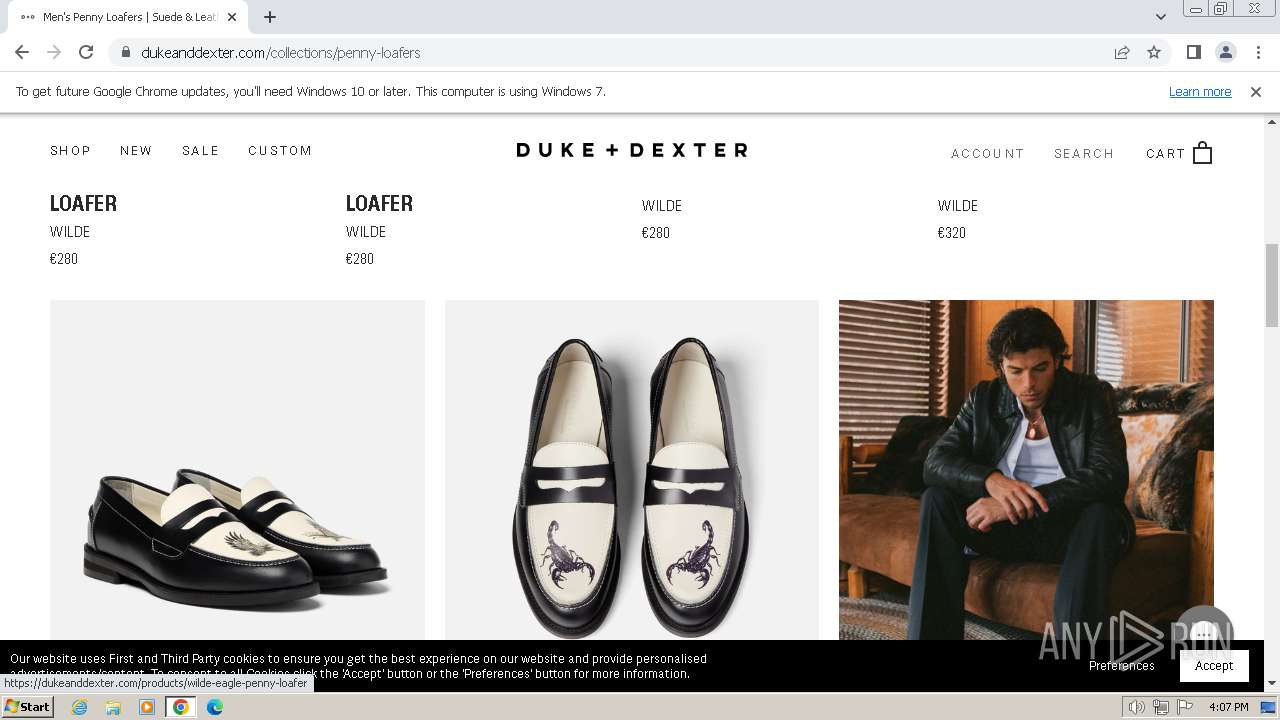Open the SALE menu item

200,150
